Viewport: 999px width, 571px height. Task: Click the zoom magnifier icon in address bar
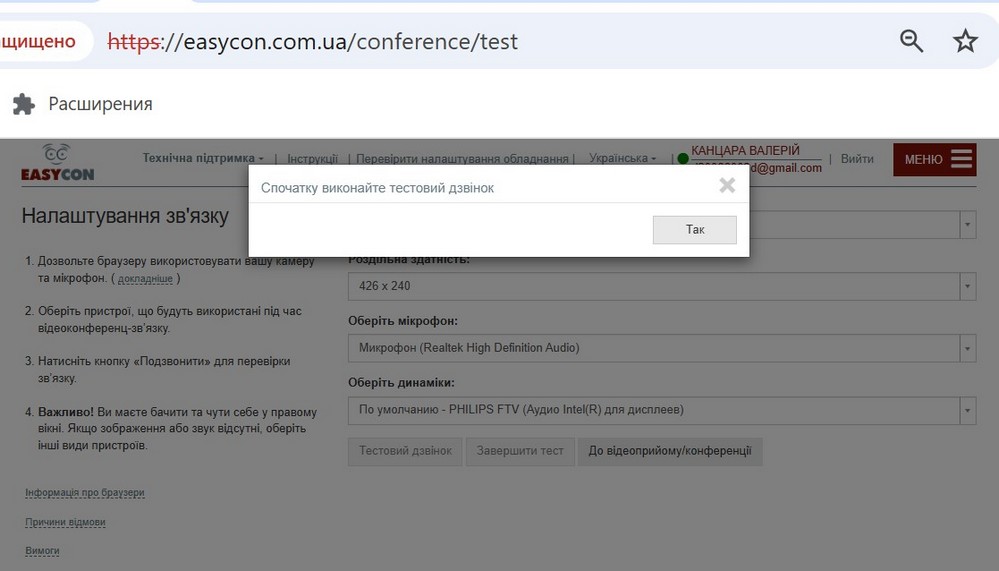point(911,41)
